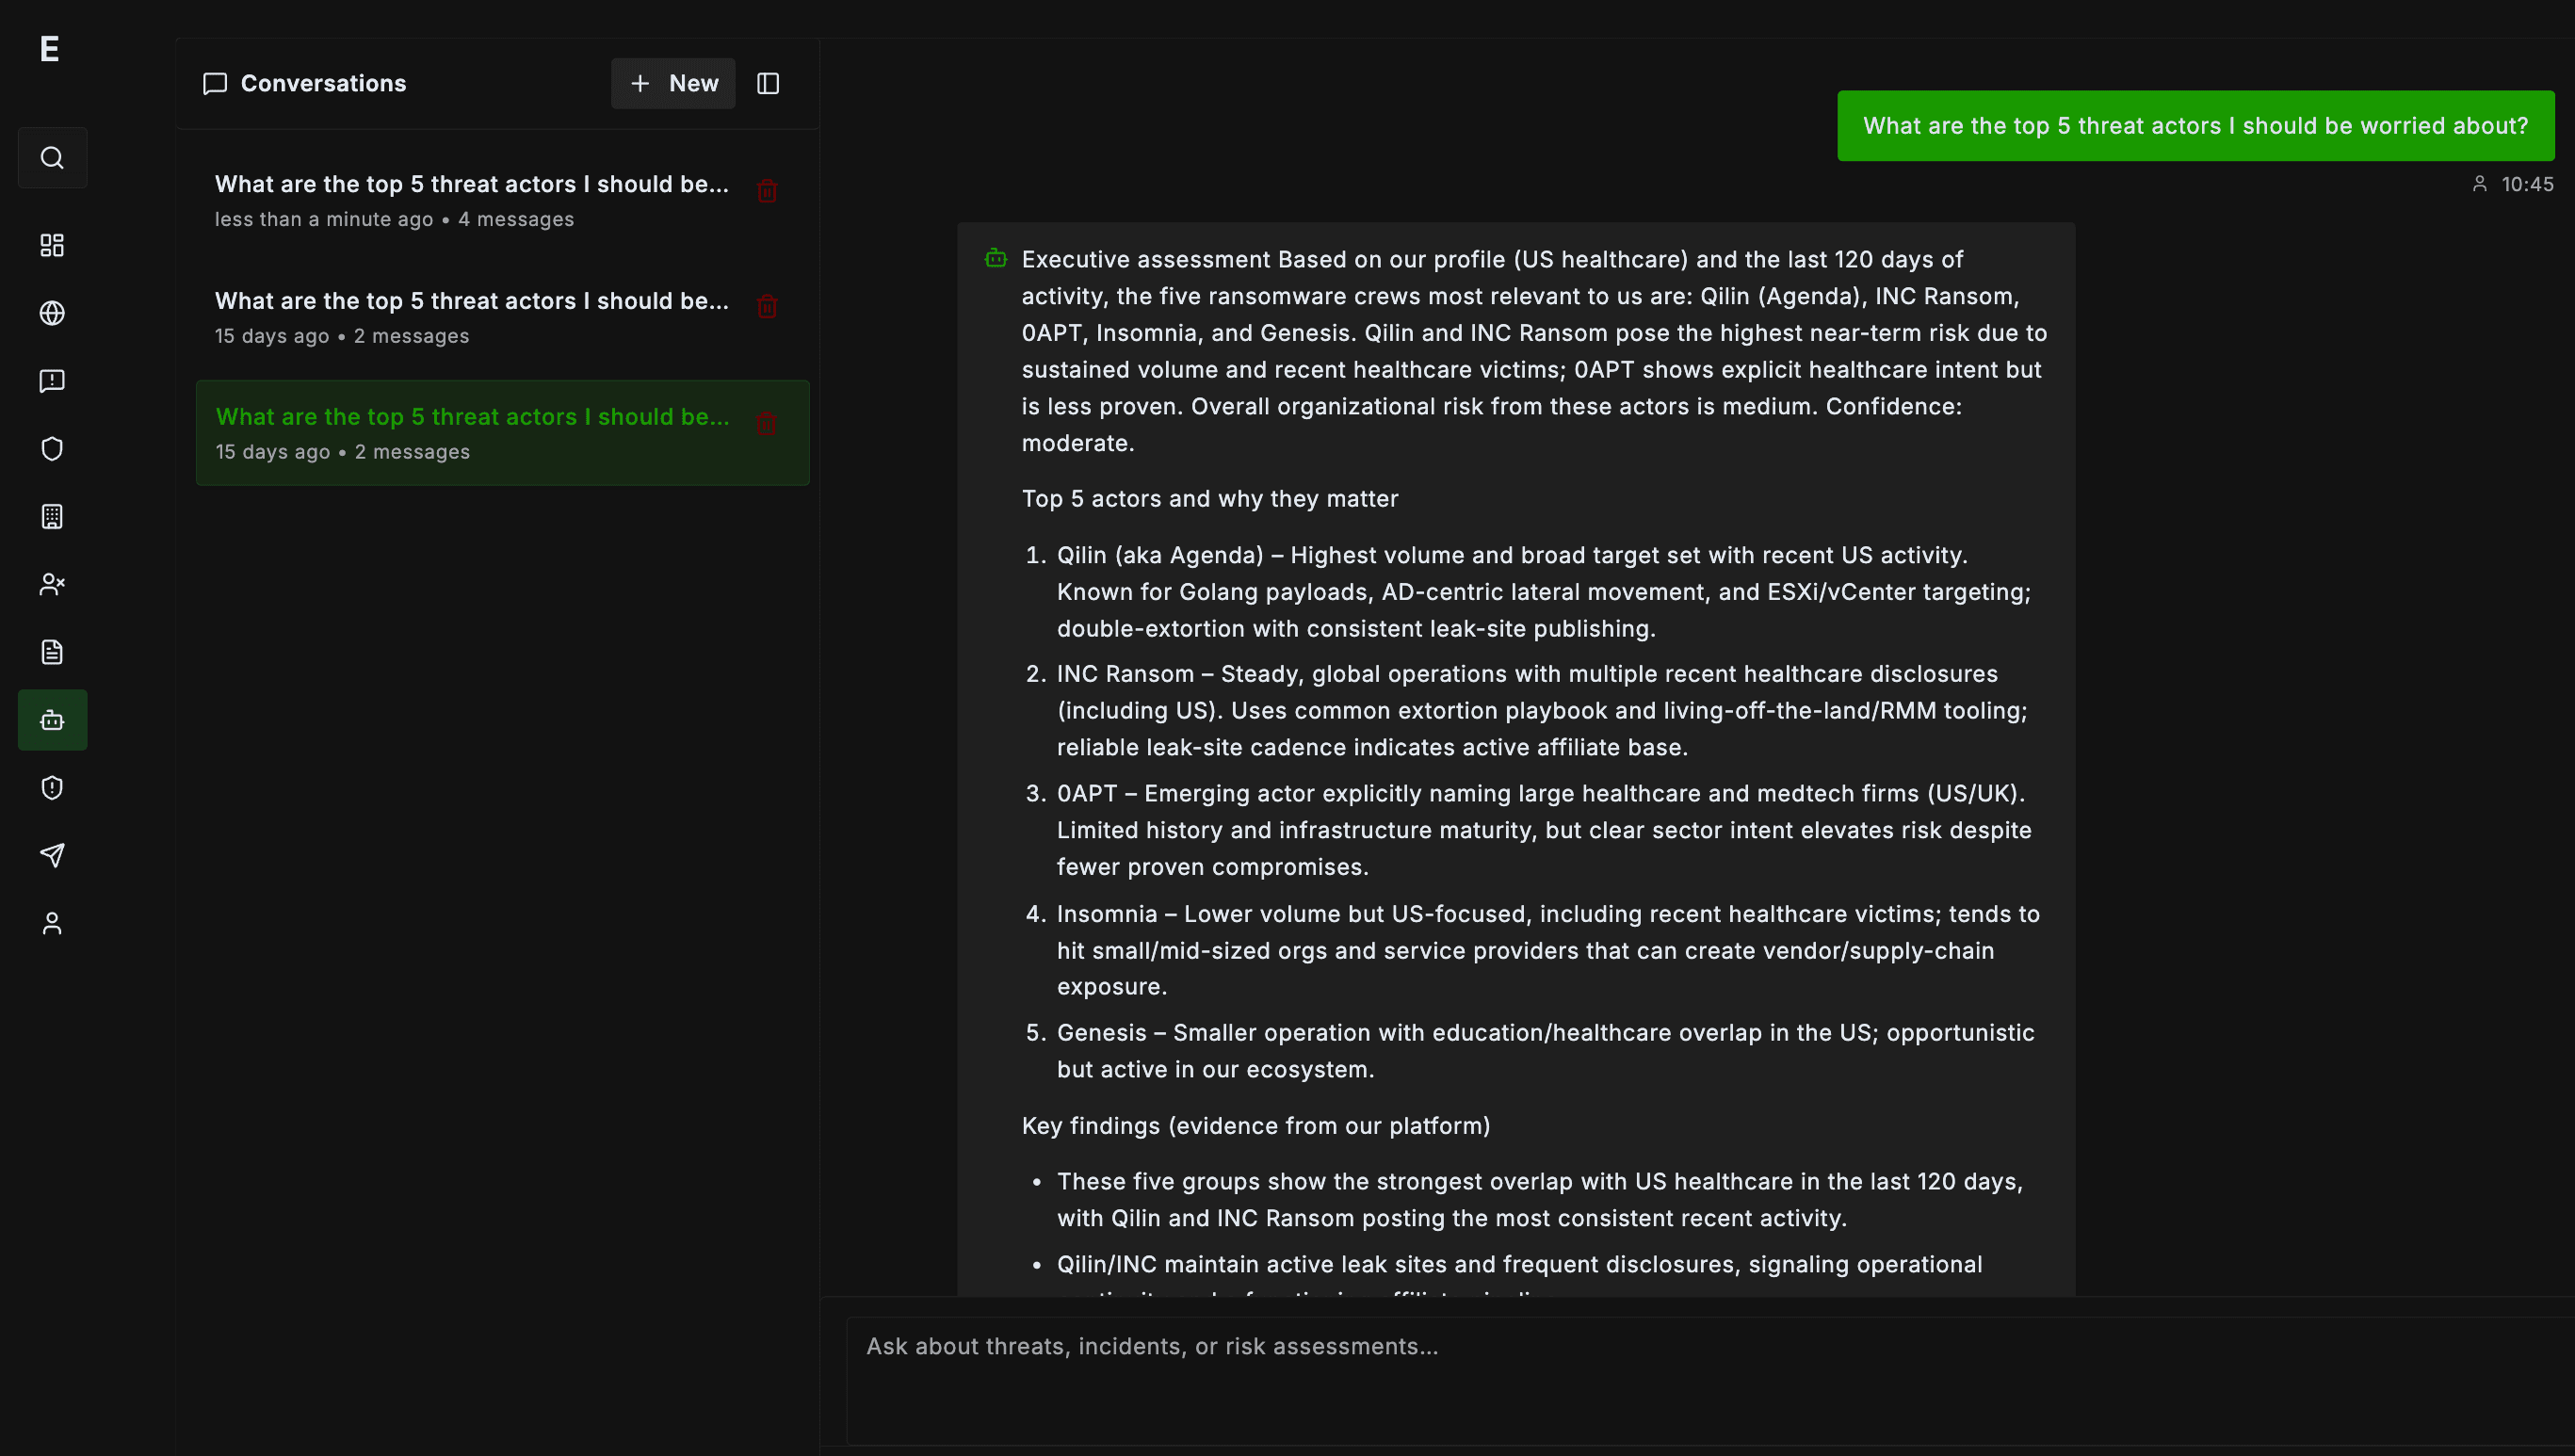Toggle the conversations sidebar collapse
The width and height of the screenshot is (2575, 1456).
click(x=768, y=83)
